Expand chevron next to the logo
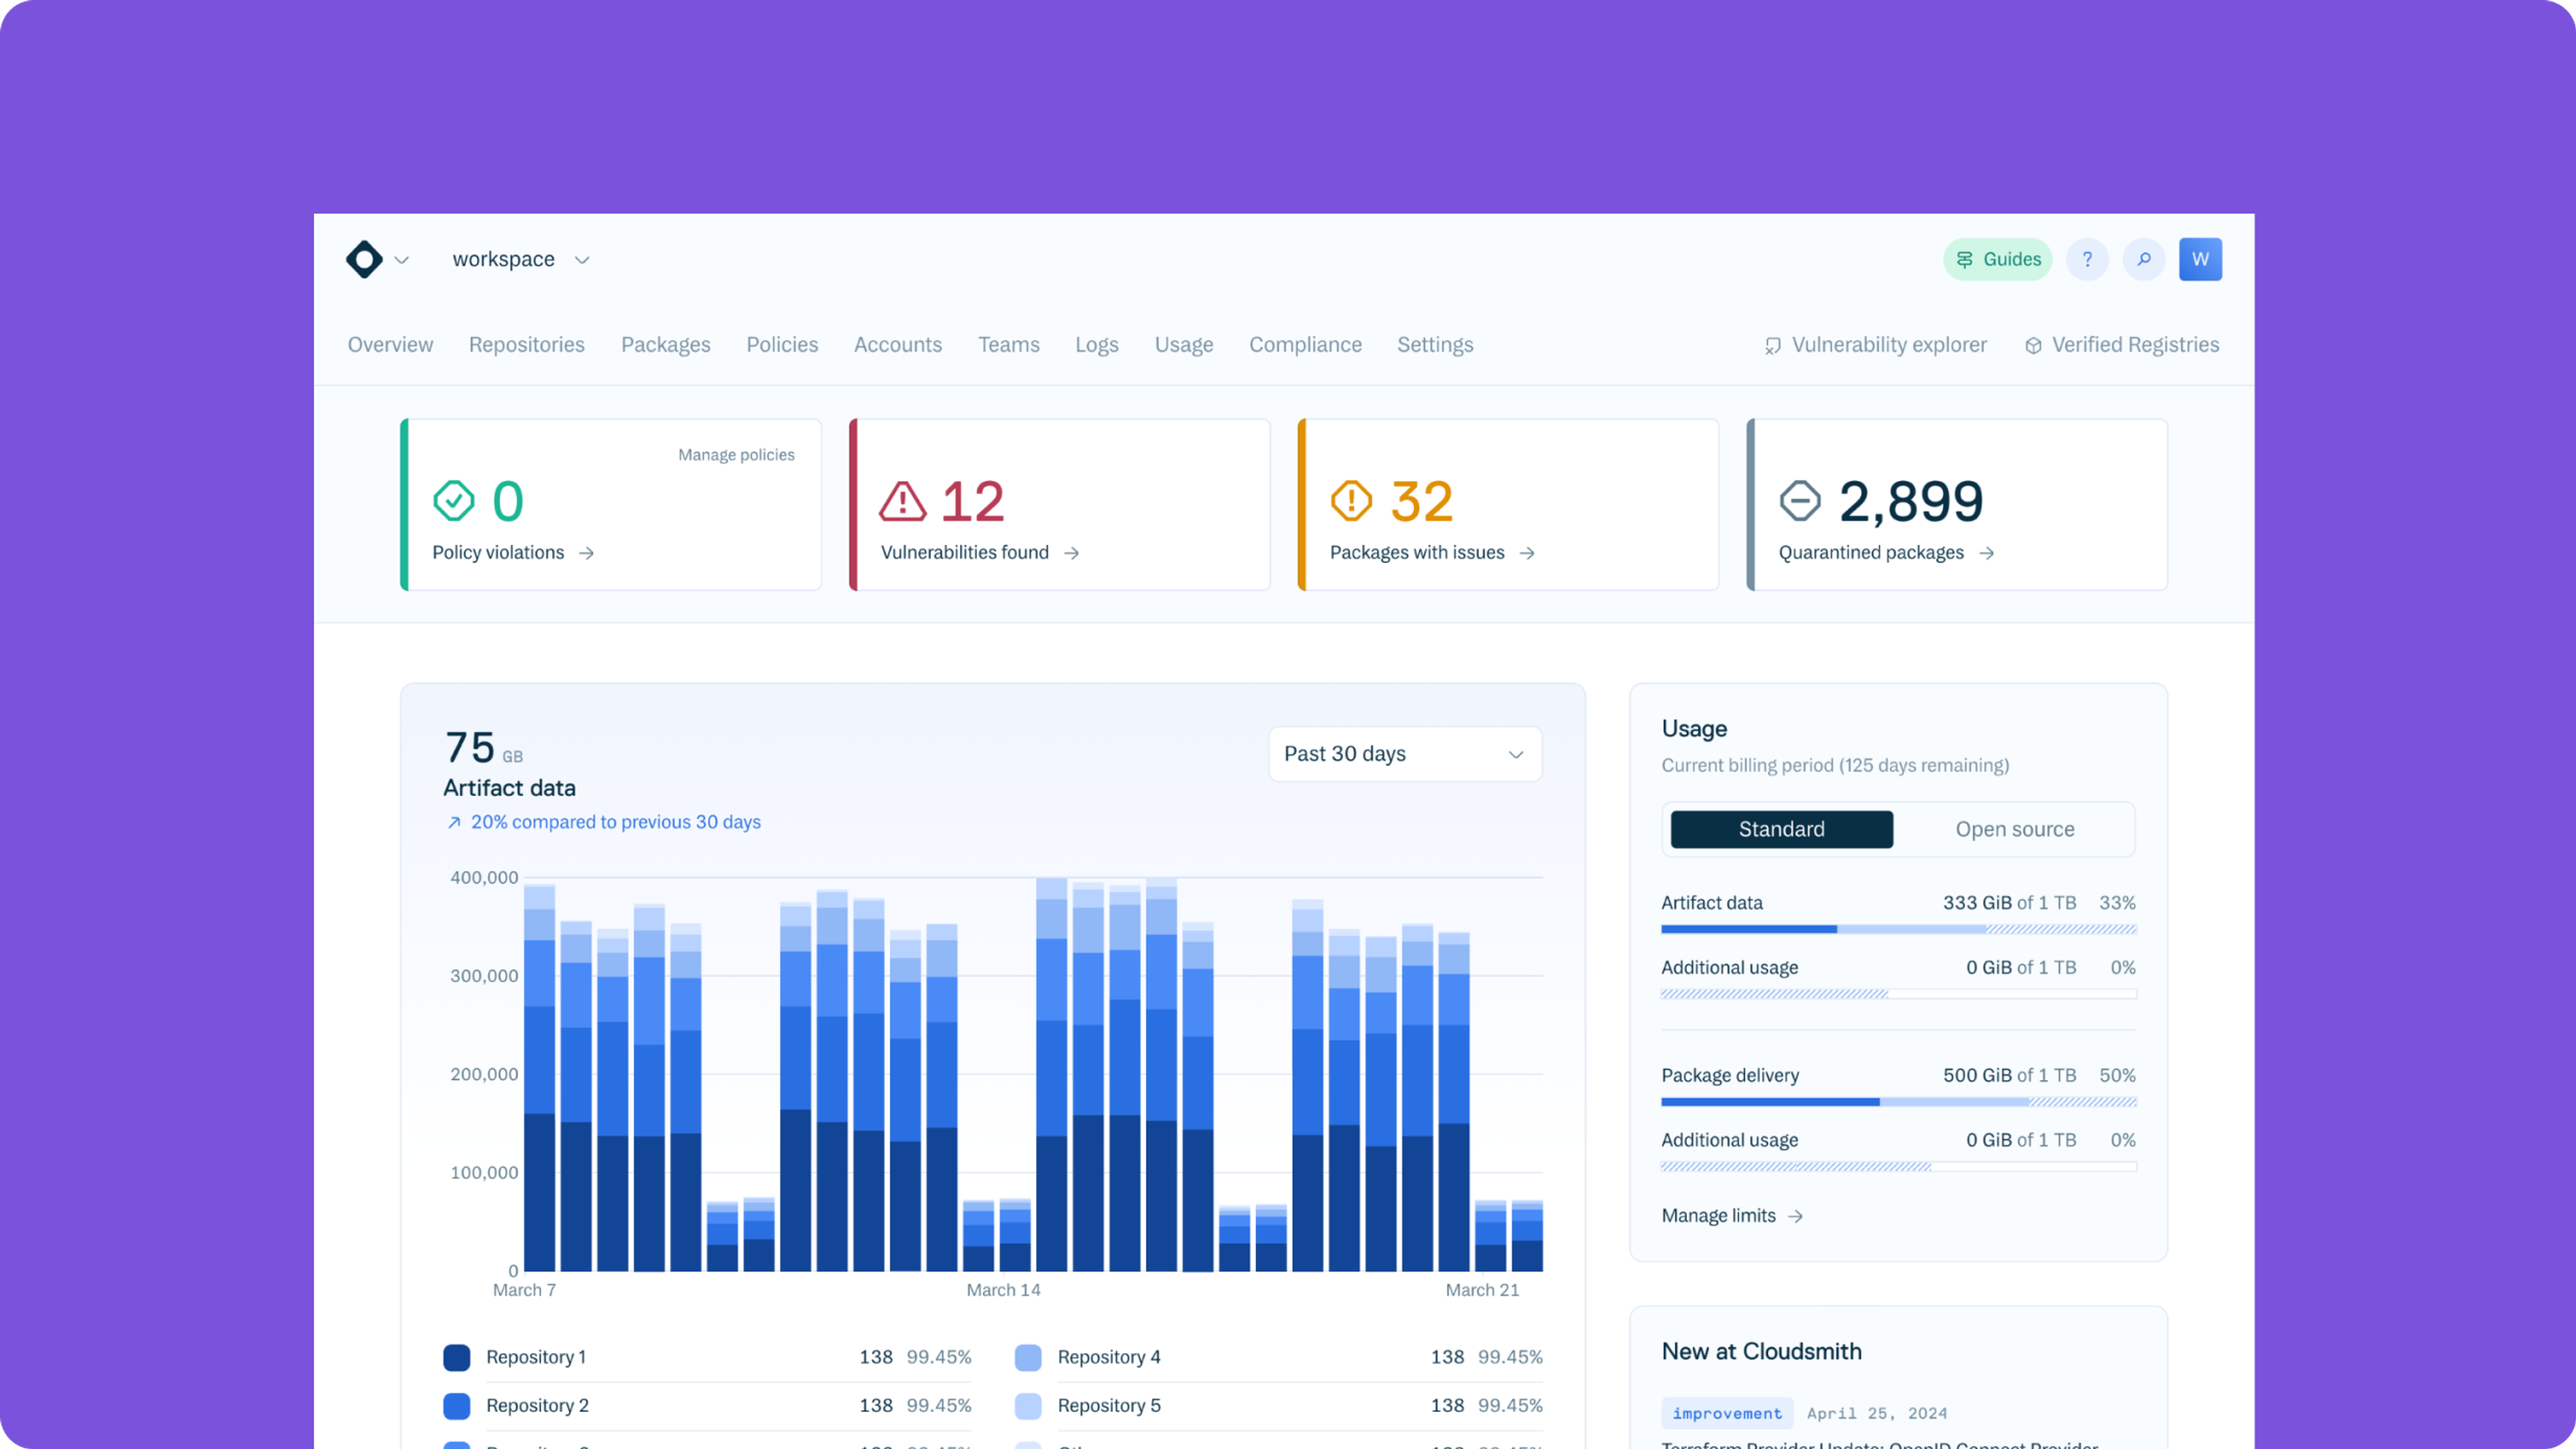2576x1449 pixels. pos(402,260)
